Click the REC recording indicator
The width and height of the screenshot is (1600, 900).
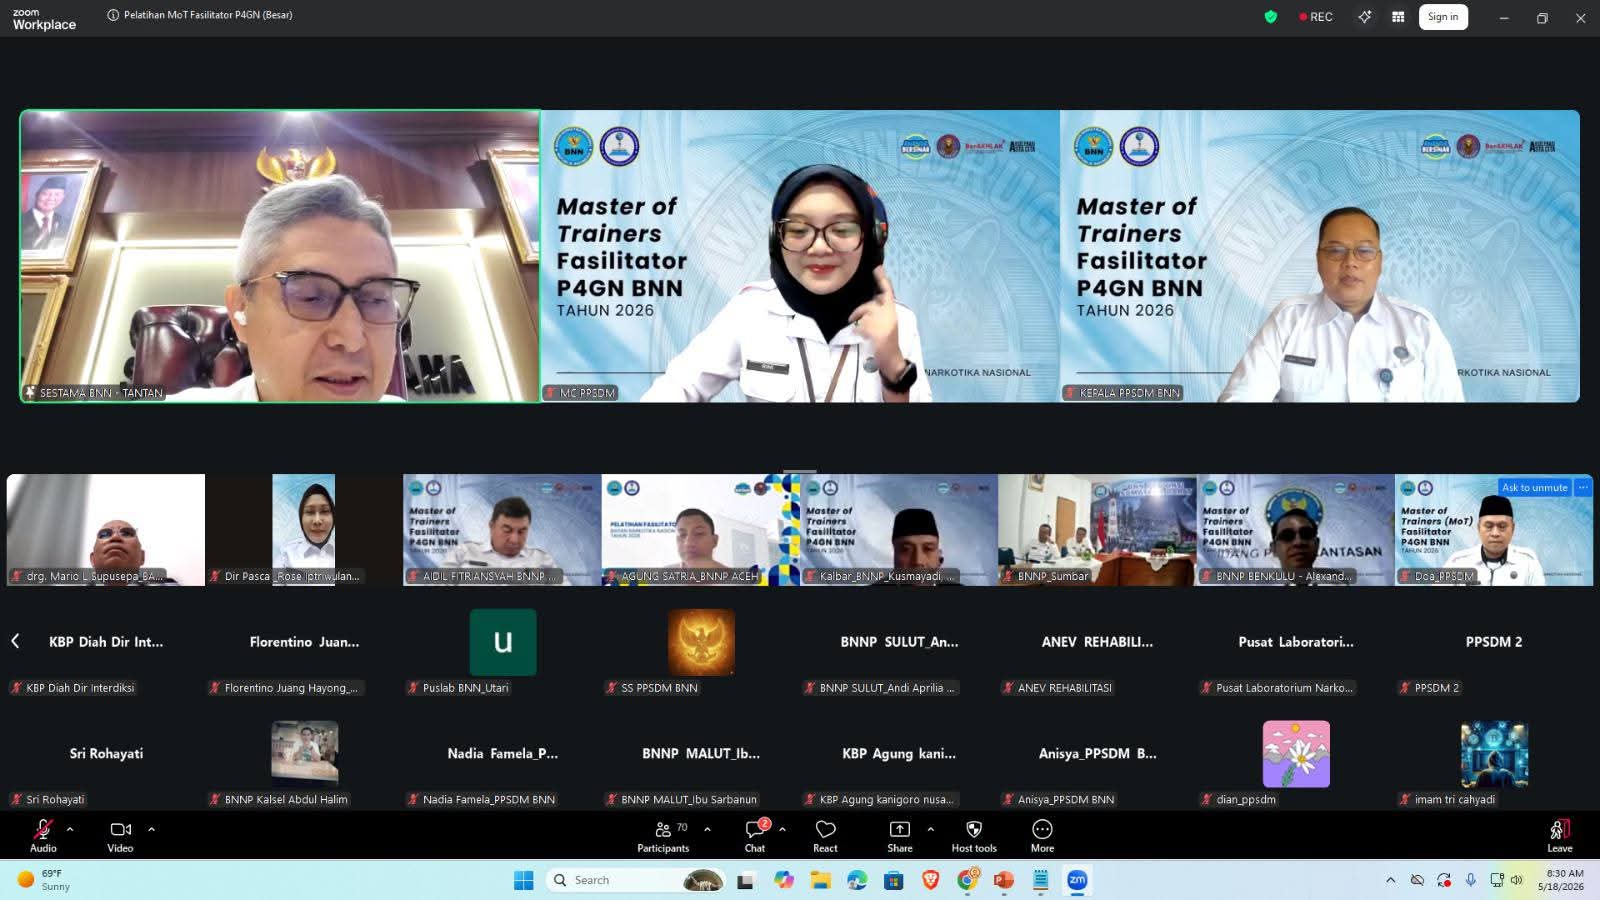click(x=1316, y=17)
